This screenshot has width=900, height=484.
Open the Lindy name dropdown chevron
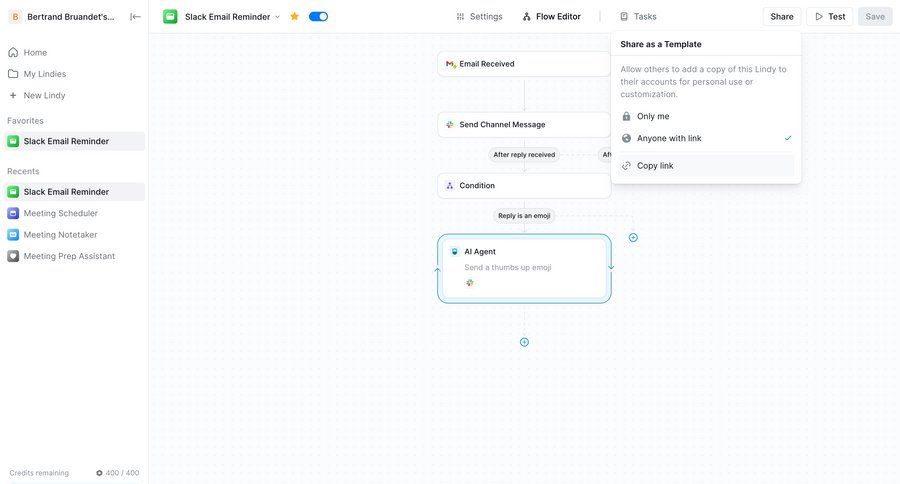(277, 17)
